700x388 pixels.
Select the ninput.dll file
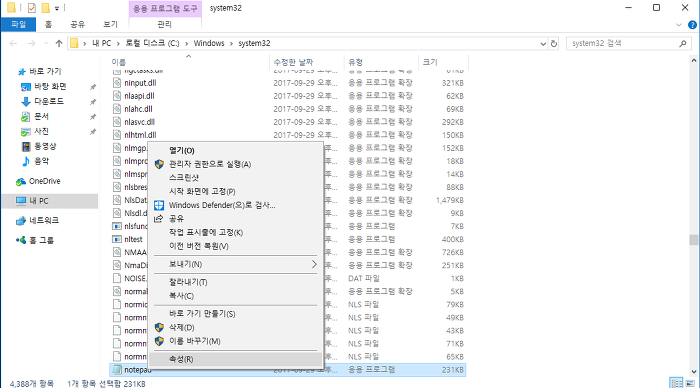140,83
